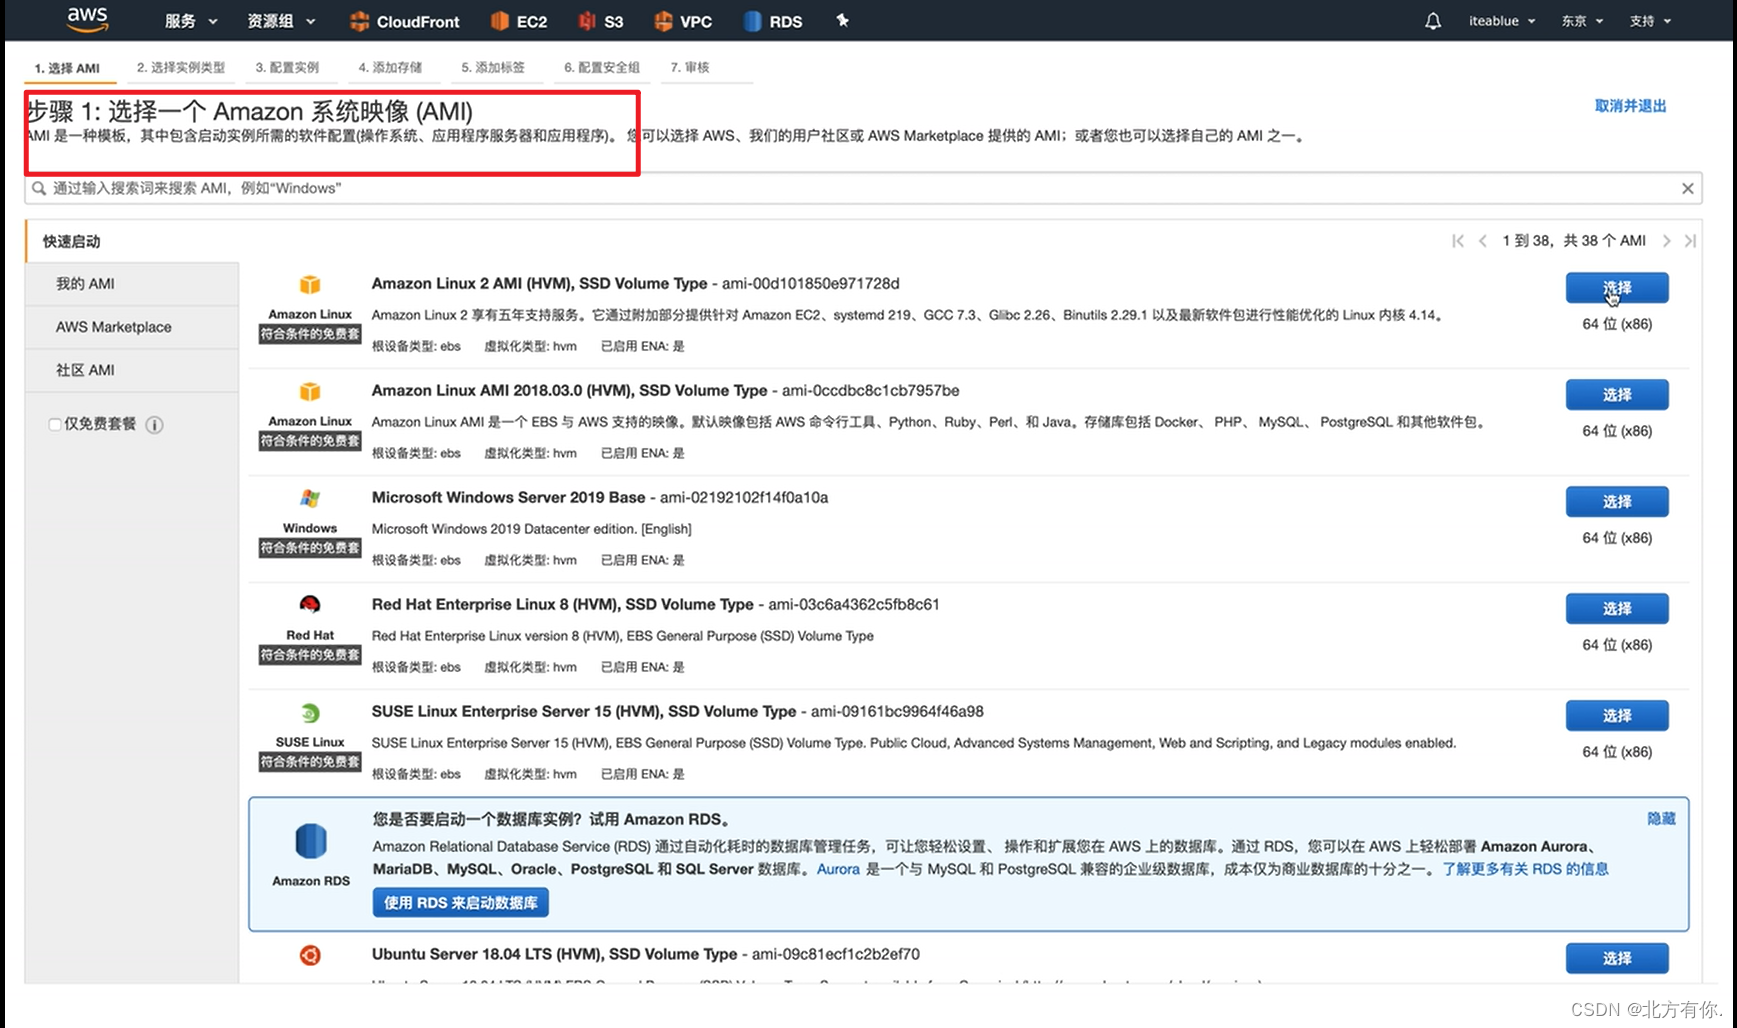Select 社区 AMI in the sidebar
The image size is (1737, 1028).
[132, 370]
